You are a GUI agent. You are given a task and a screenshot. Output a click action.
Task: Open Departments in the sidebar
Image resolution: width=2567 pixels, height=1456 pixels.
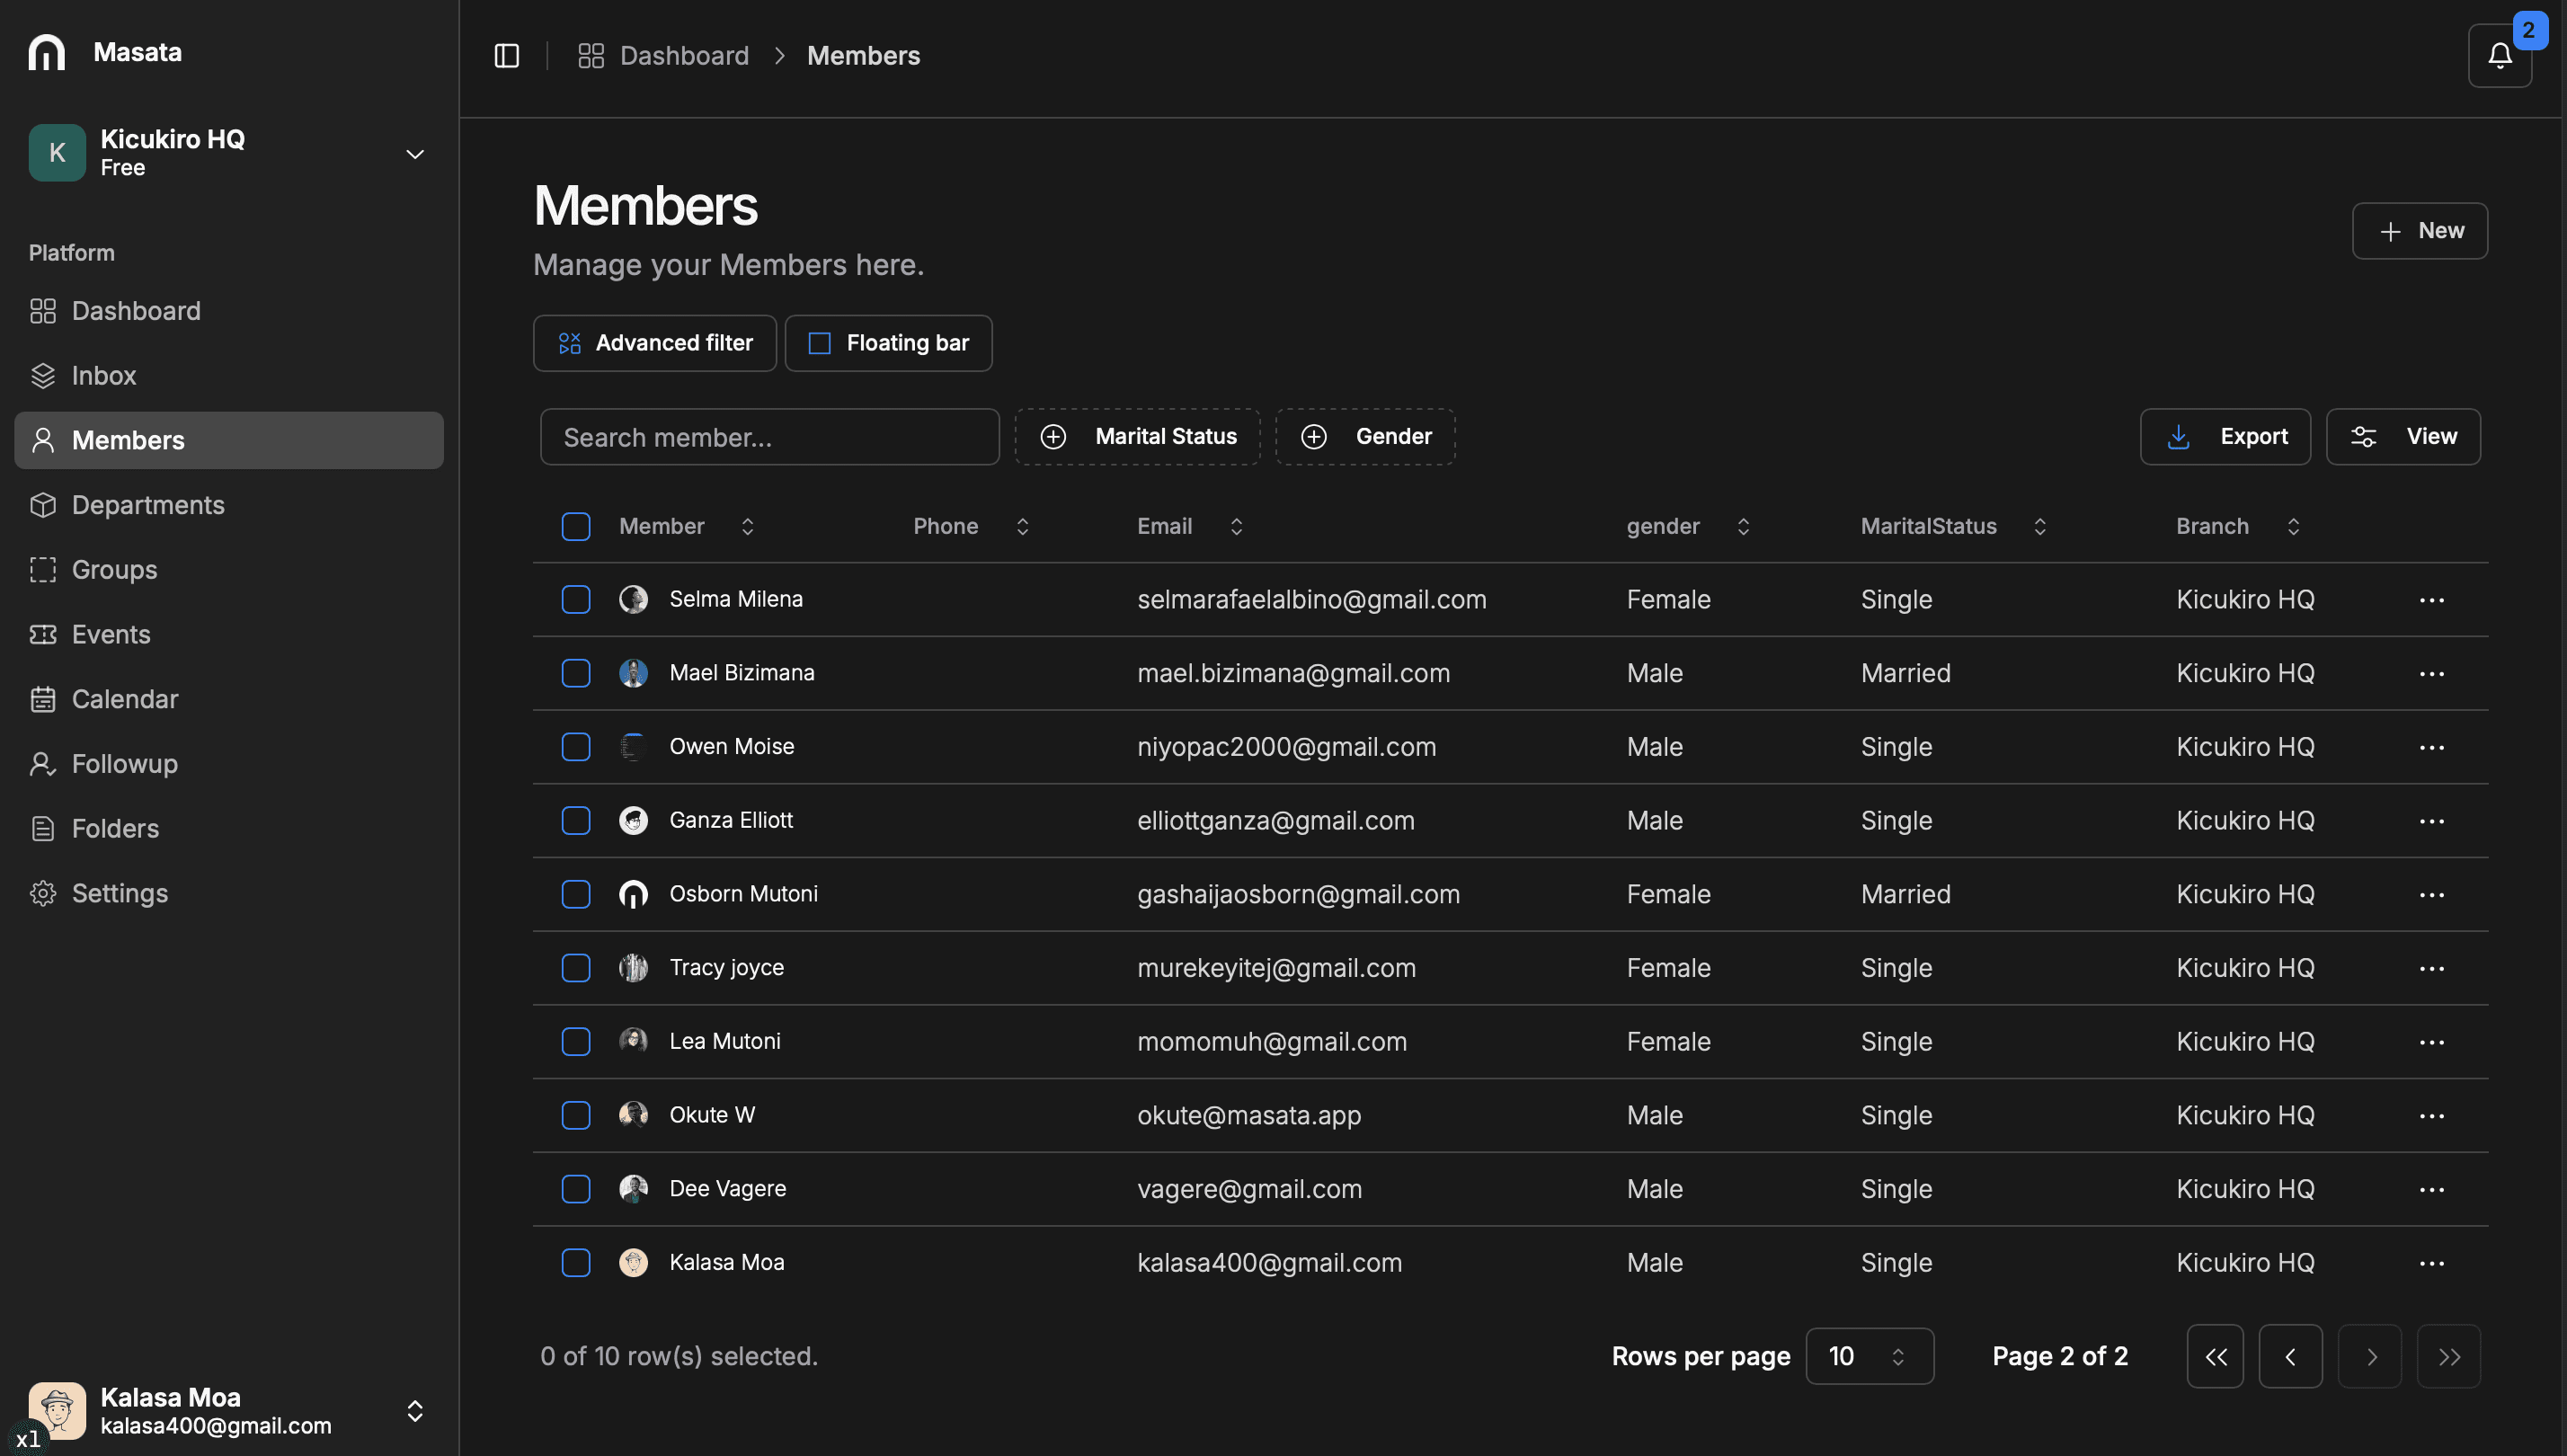click(148, 505)
